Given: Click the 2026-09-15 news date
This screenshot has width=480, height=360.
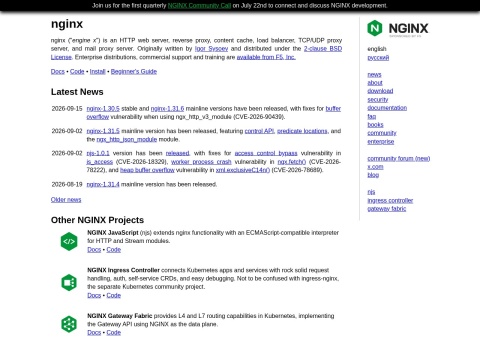Looking at the screenshot, I should [67, 109].
